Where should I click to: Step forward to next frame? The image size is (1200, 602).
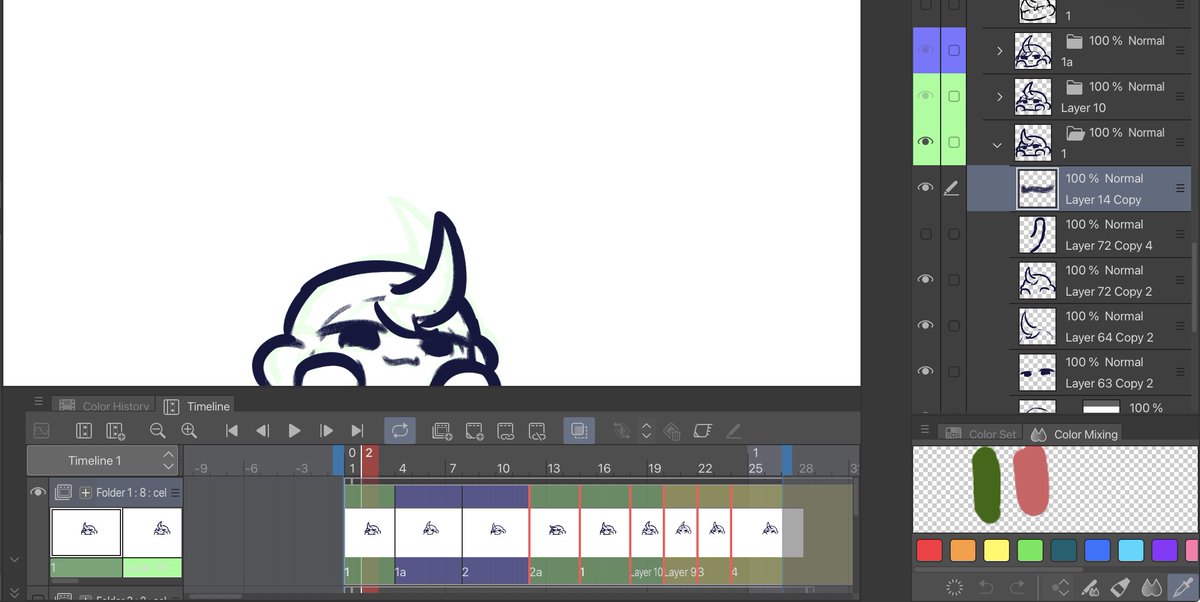click(326, 431)
